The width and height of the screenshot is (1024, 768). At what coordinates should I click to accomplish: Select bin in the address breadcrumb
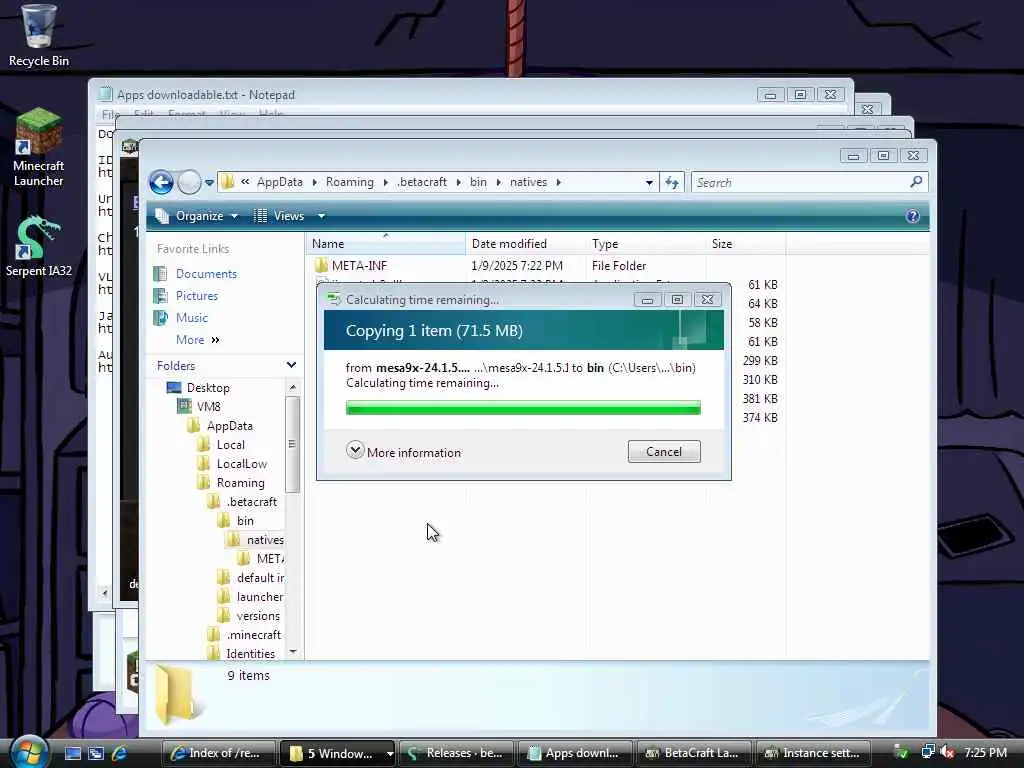point(478,182)
